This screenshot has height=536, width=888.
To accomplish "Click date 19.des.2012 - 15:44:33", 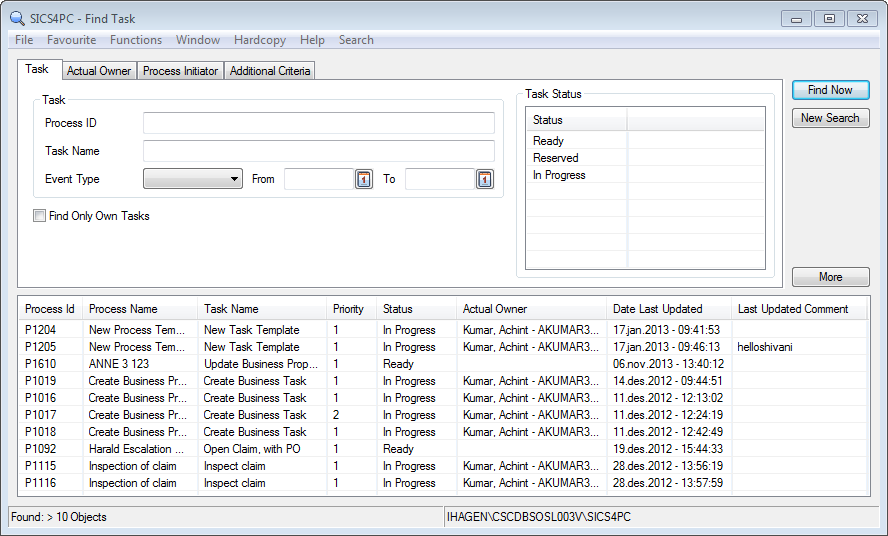I will [668, 449].
